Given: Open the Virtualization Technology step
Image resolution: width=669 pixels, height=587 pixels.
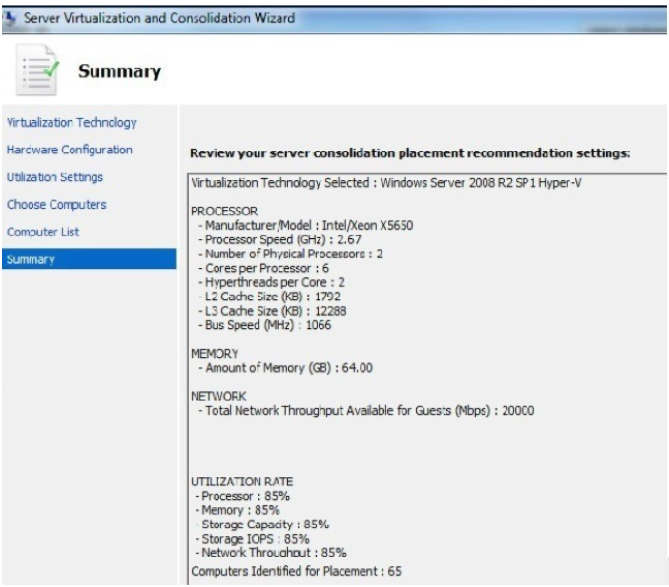Looking at the screenshot, I should 72,123.
